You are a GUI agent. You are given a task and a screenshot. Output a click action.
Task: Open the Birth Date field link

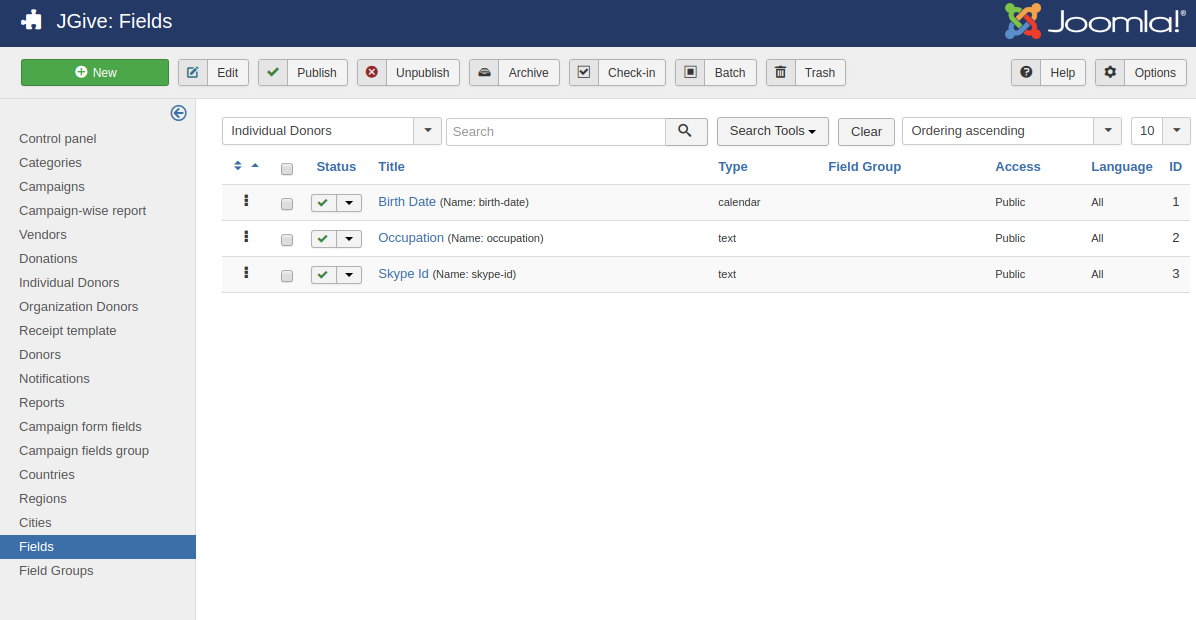click(407, 202)
